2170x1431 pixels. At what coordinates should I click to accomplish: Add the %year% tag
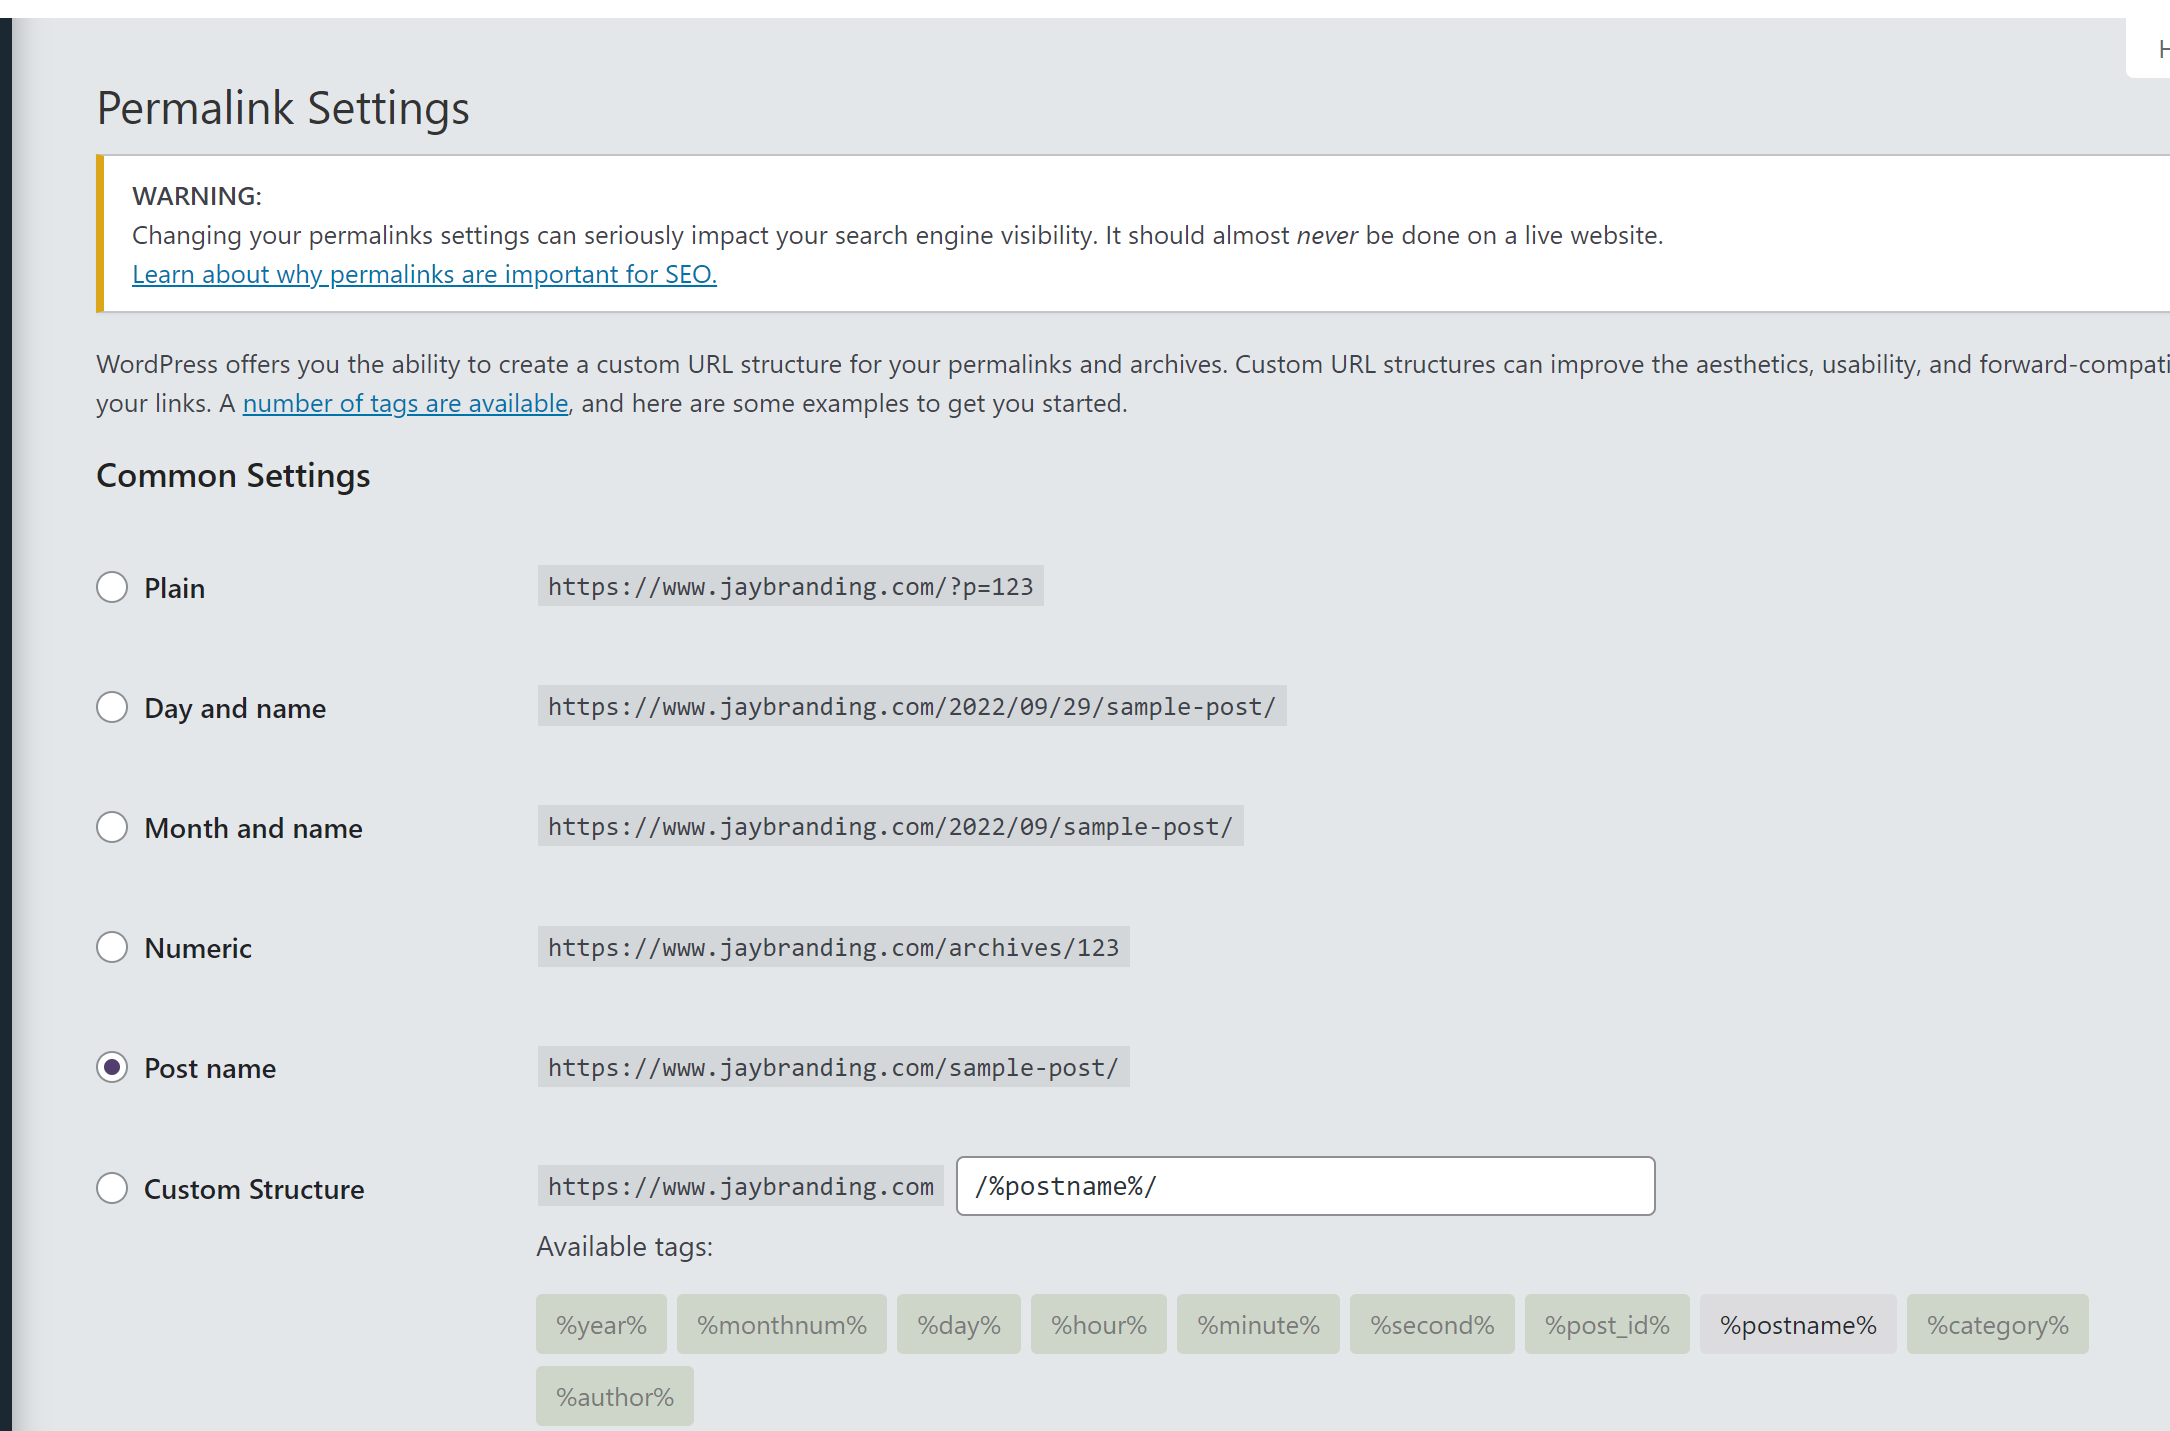[x=601, y=1325]
